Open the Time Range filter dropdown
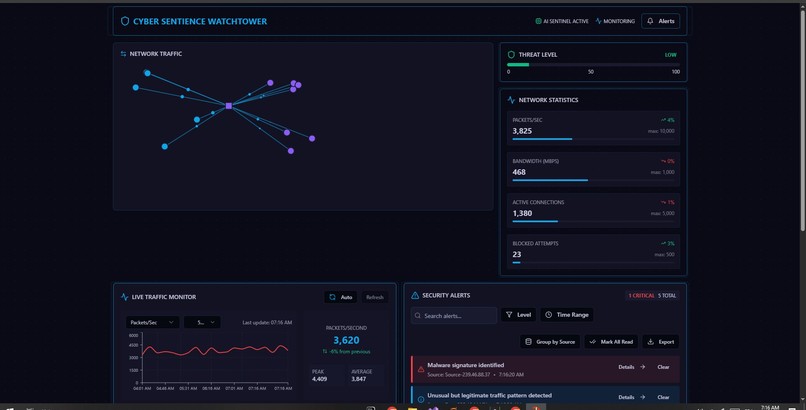The height and width of the screenshot is (410, 806). tap(566, 315)
